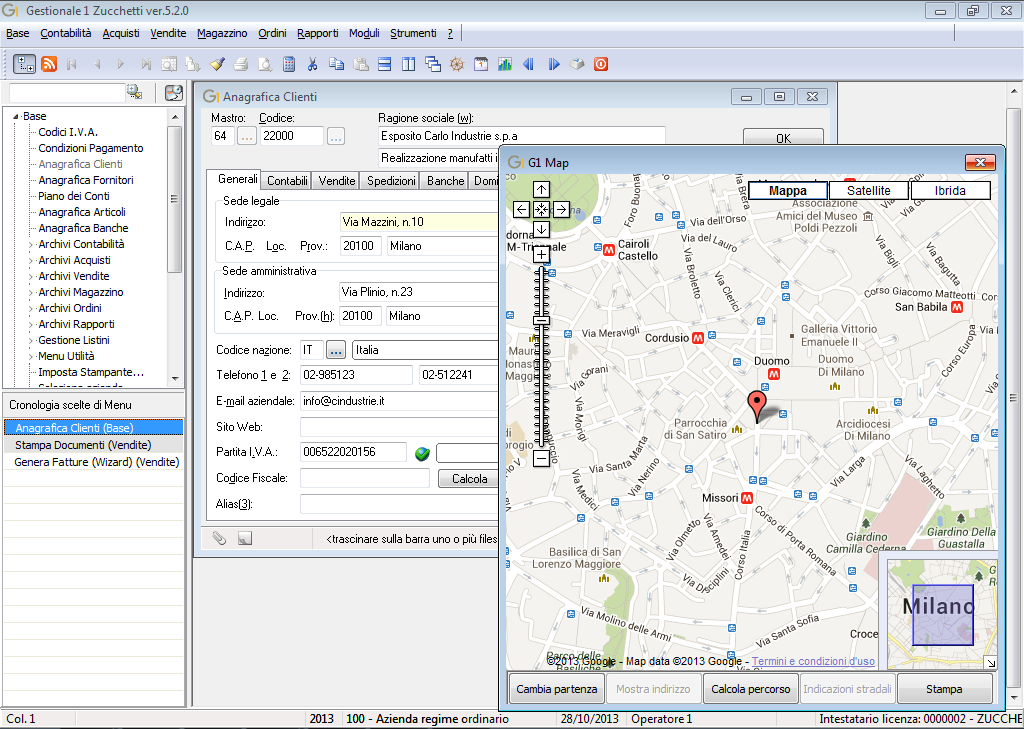1024x729 pixels.
Task: Click the scissors cut icon
Action: 313,64
